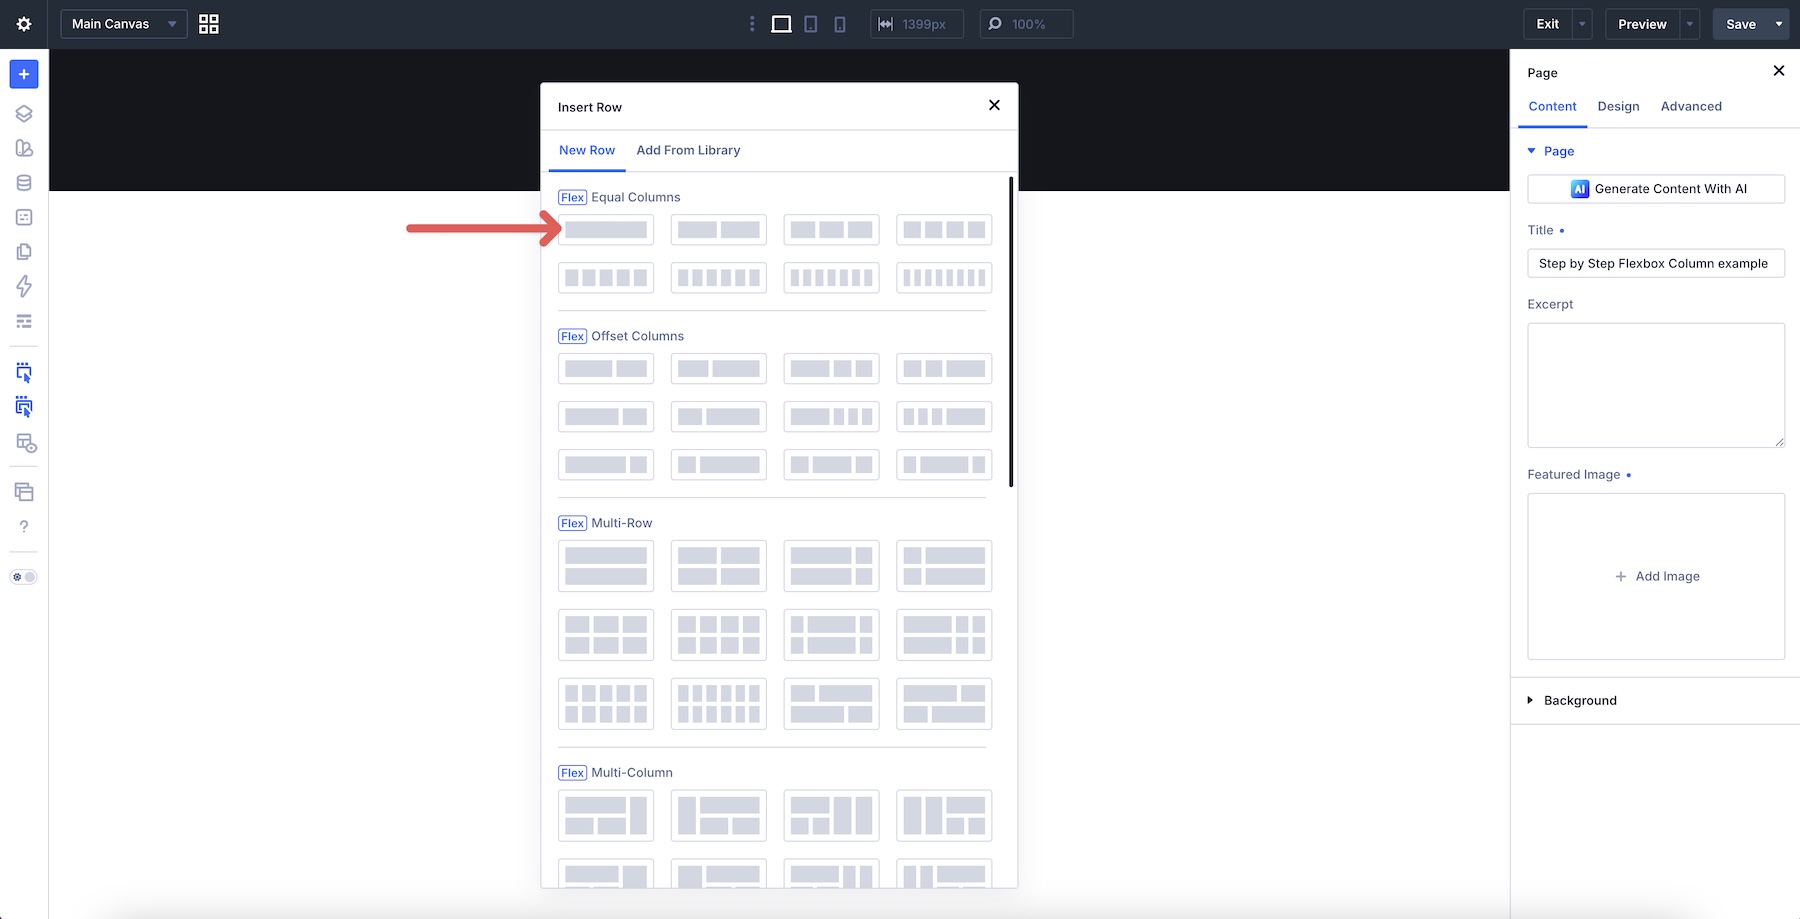Viewport: 1800px width, 919px height.
Task: Click the Flex badge beside Equal Columns
Action: (x=573, y=197)
